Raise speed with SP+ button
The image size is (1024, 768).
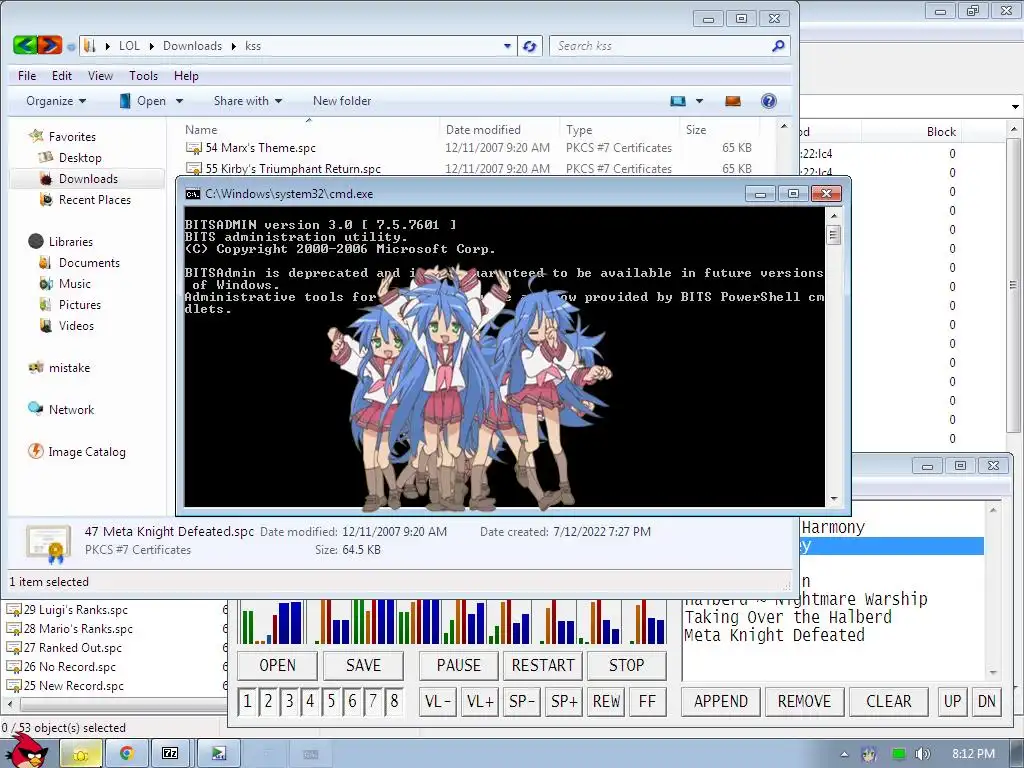(x=564, y=701)
